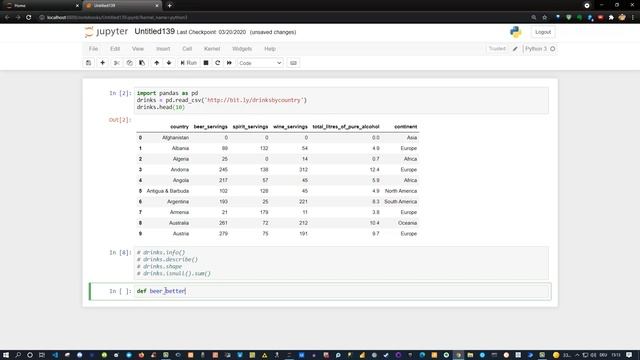This screenshot has height=360, width=640.
Task: Click total_litres_of_pure_alcohol column header
Action: [x=346, y=127]
